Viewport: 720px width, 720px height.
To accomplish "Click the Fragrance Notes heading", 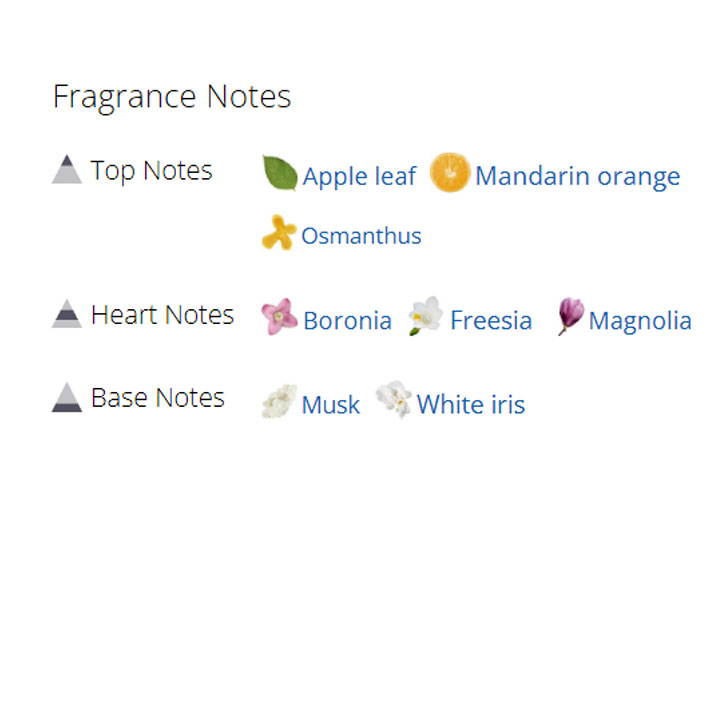I will click(x=172, y=97).
